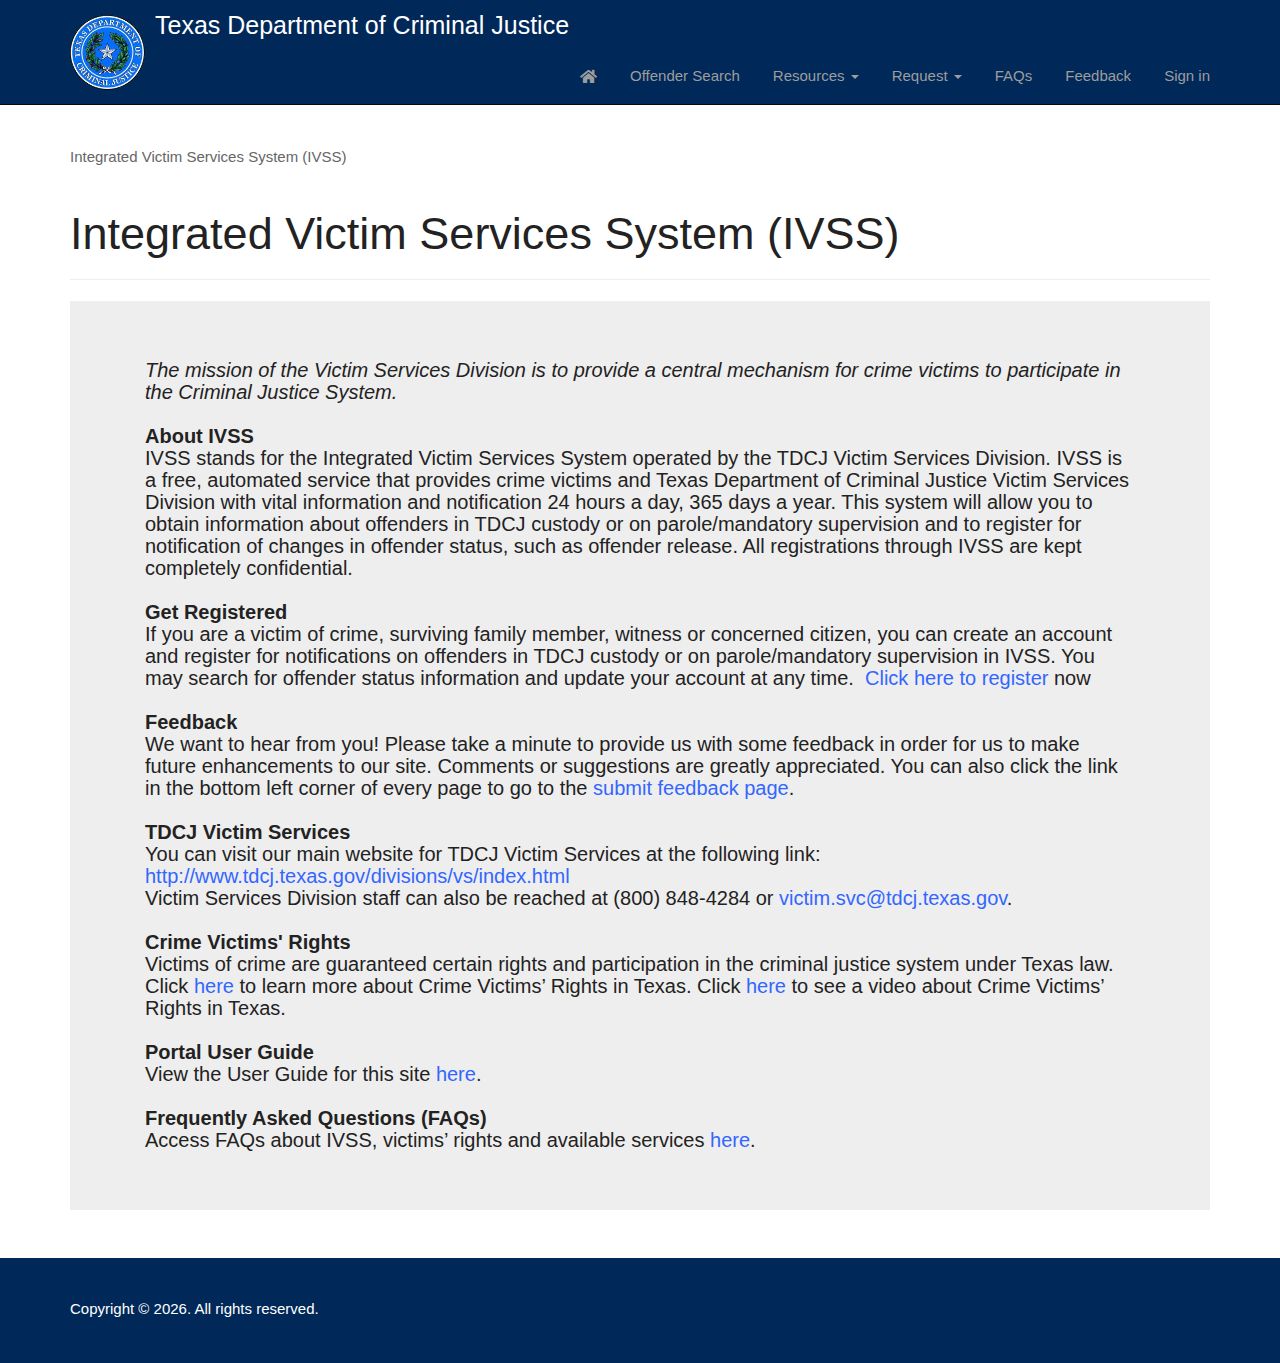
Task: Click the italic mission statement text
Action: point(633,381)
